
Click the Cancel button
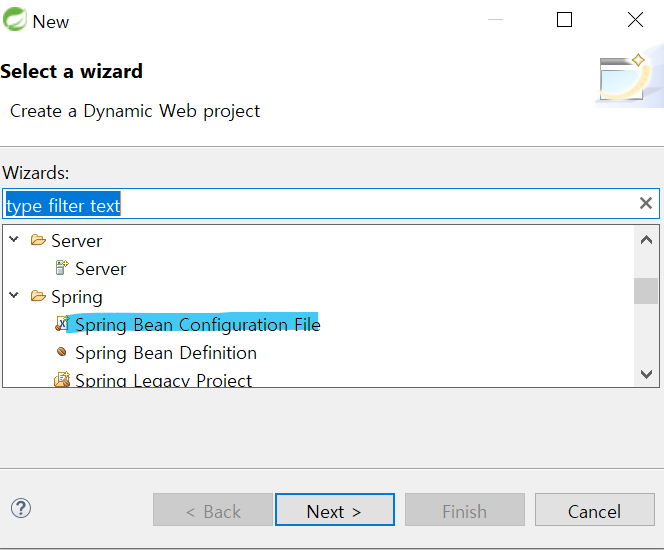pos(595,510)
